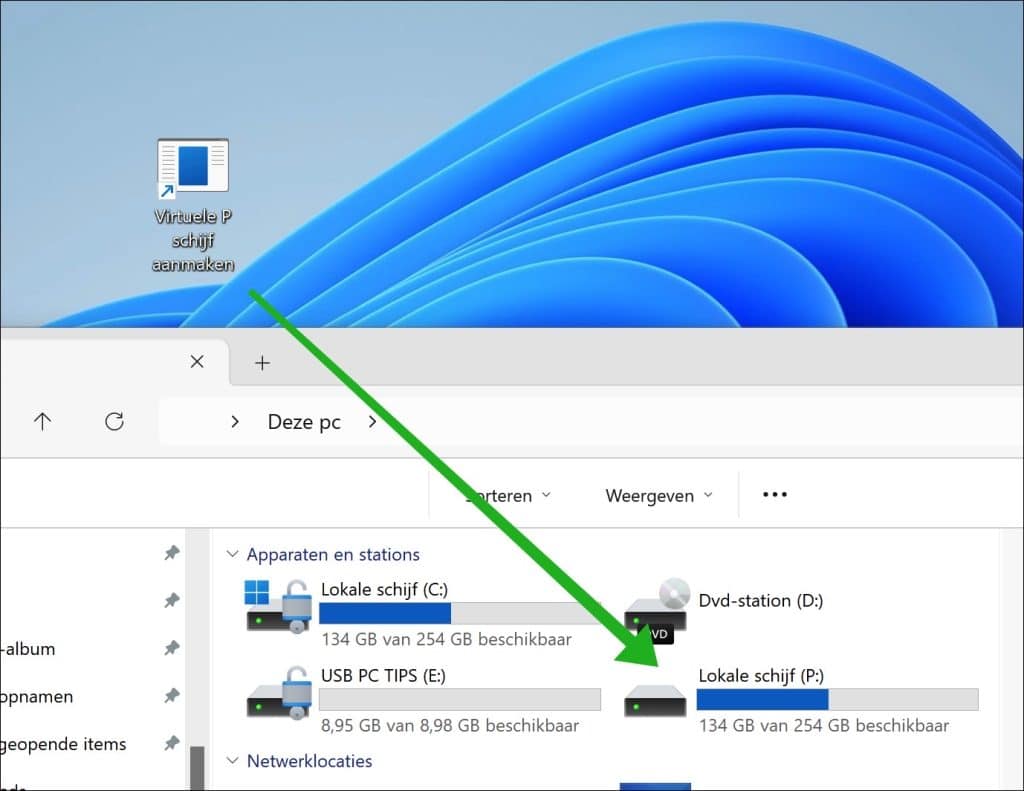Go up one folder level

(x=42, y=421)
